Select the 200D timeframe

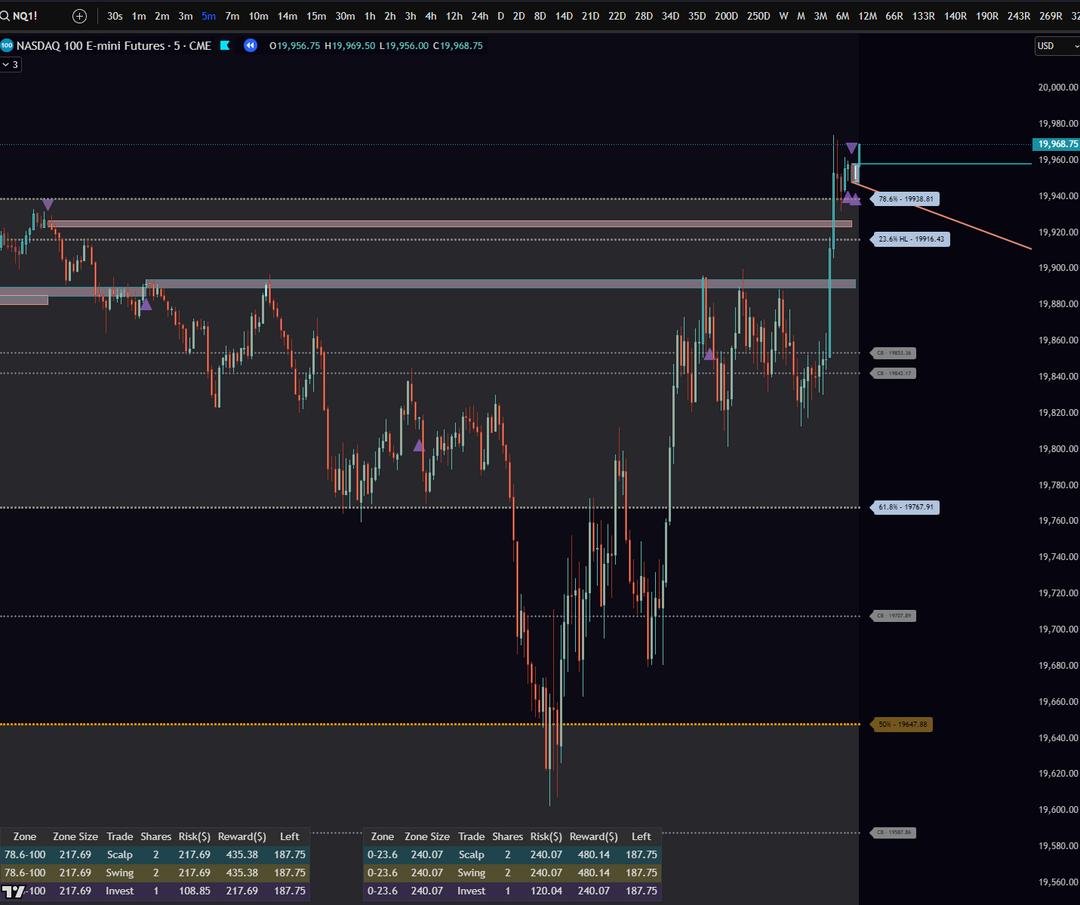[x=727, y=16]
